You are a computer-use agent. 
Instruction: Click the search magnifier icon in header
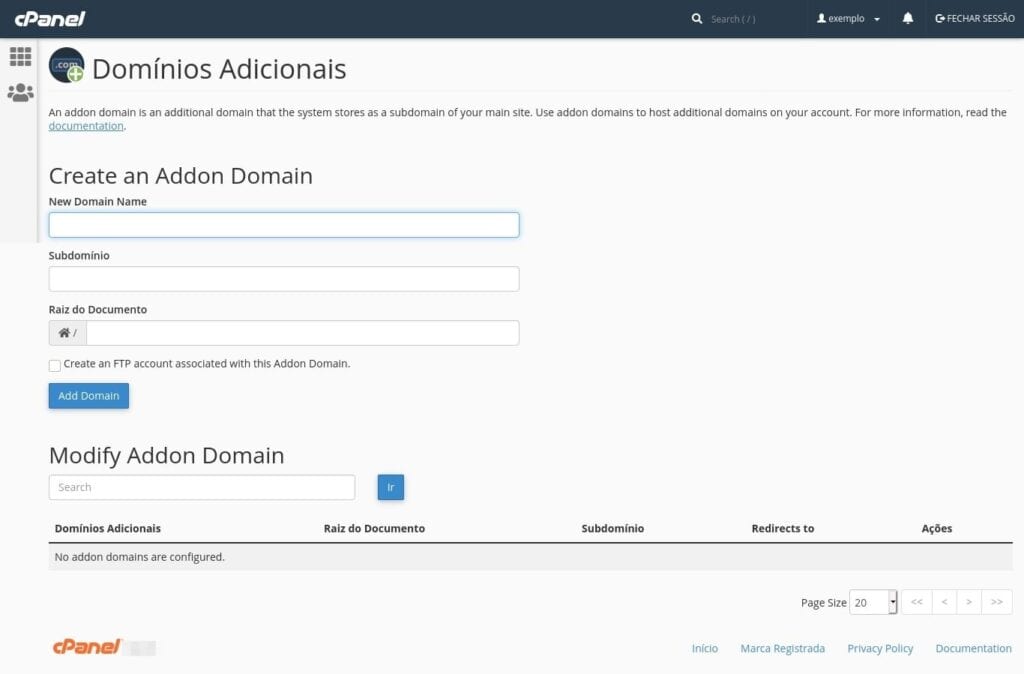(x=697, y=19)
